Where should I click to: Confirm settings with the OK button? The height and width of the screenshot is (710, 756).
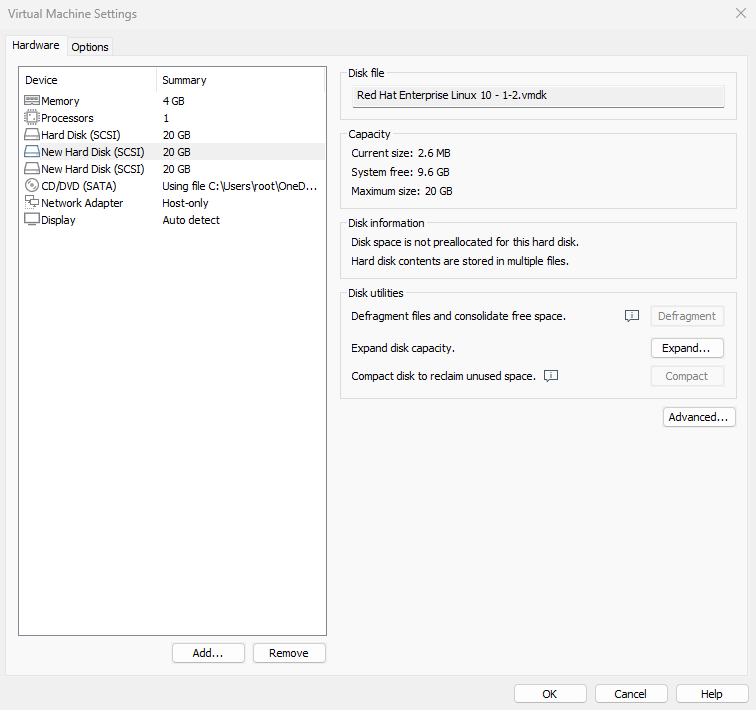point(550,694)
